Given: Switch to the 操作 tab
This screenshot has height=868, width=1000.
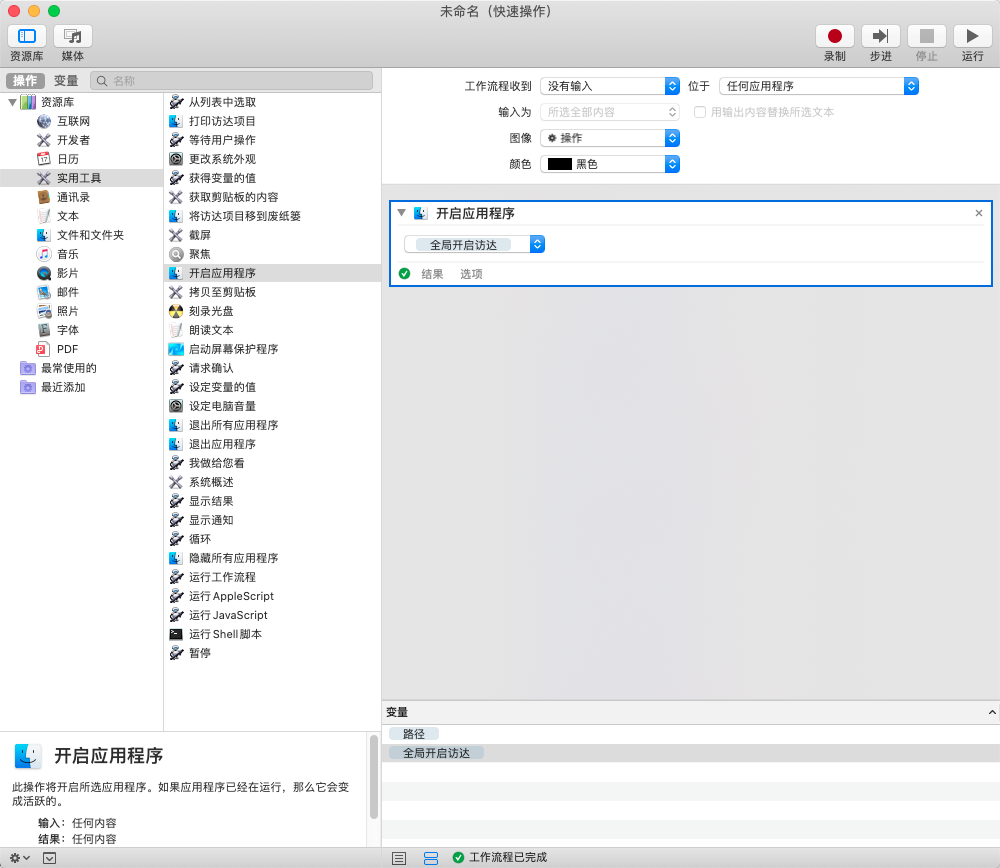Looking at the screenshot, I should pos(25,81).
